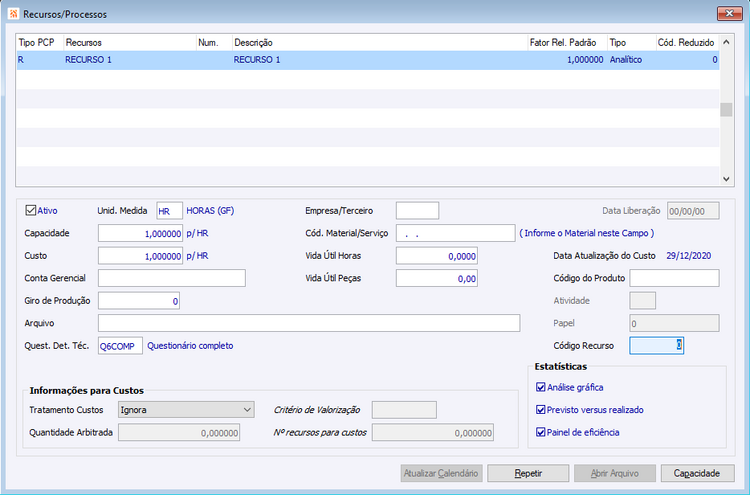Click the list scroll down arrow
Viewport: 750px width, 495px height.
pos(726,179)
